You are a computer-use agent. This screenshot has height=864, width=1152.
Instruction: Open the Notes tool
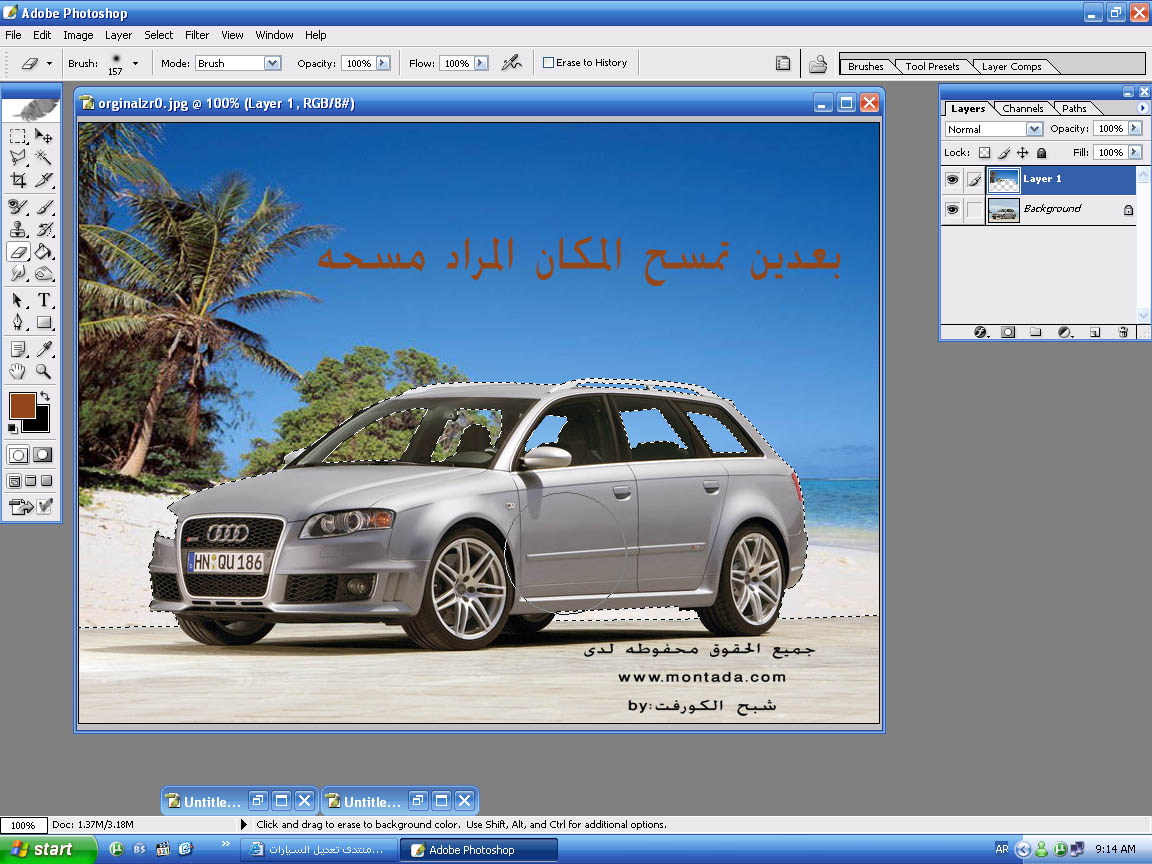[18, 349]
